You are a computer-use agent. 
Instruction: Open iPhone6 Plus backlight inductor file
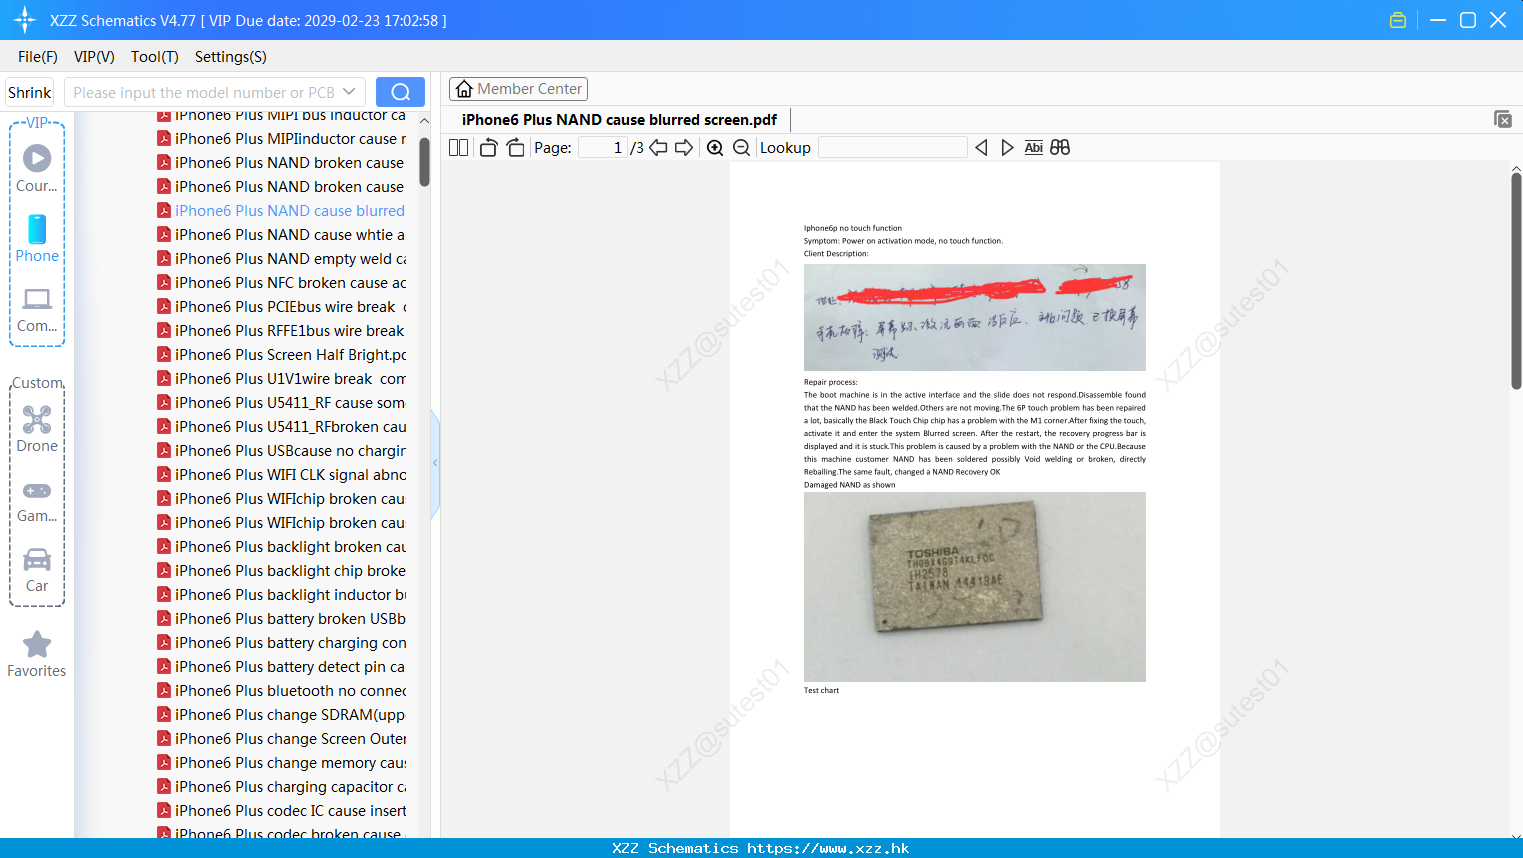click(281, 595)
